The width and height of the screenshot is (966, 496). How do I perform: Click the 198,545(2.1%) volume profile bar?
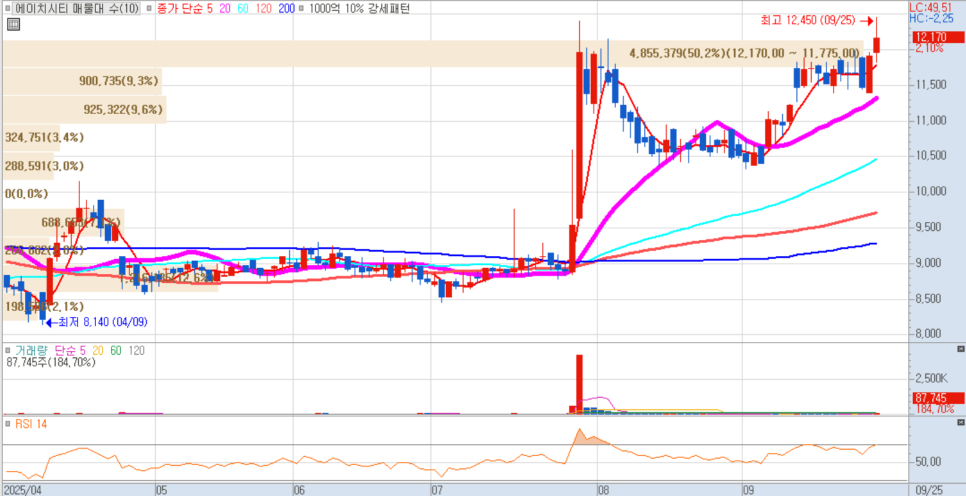25,307
